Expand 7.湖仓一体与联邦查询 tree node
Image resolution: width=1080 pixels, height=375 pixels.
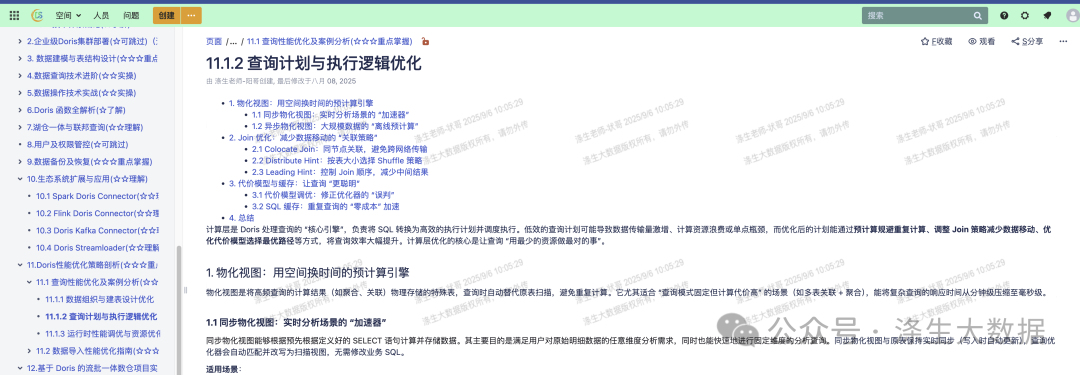pos(20,128)
